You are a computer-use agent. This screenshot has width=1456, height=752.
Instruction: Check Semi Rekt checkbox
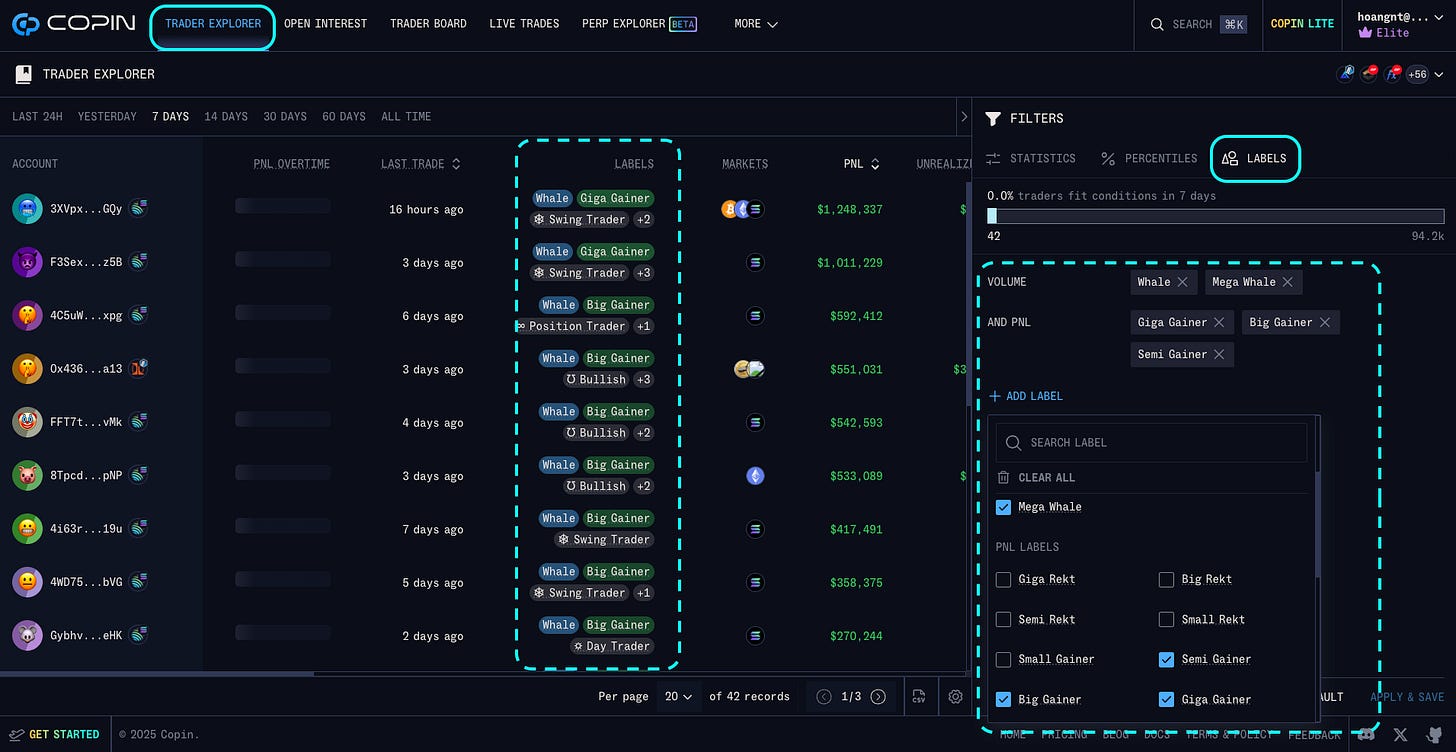[x=1003, y=619]
